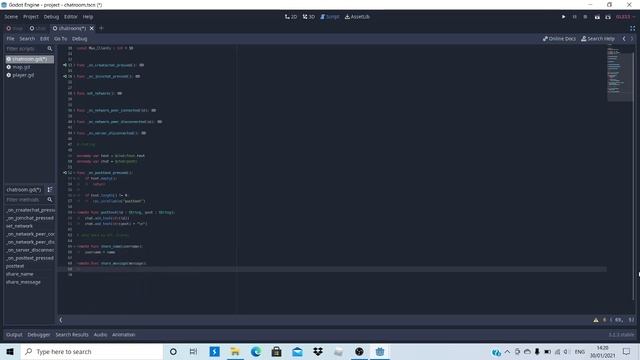The image size is (640, 360).
Task: Play a custom scene
Action: [608, 17]
